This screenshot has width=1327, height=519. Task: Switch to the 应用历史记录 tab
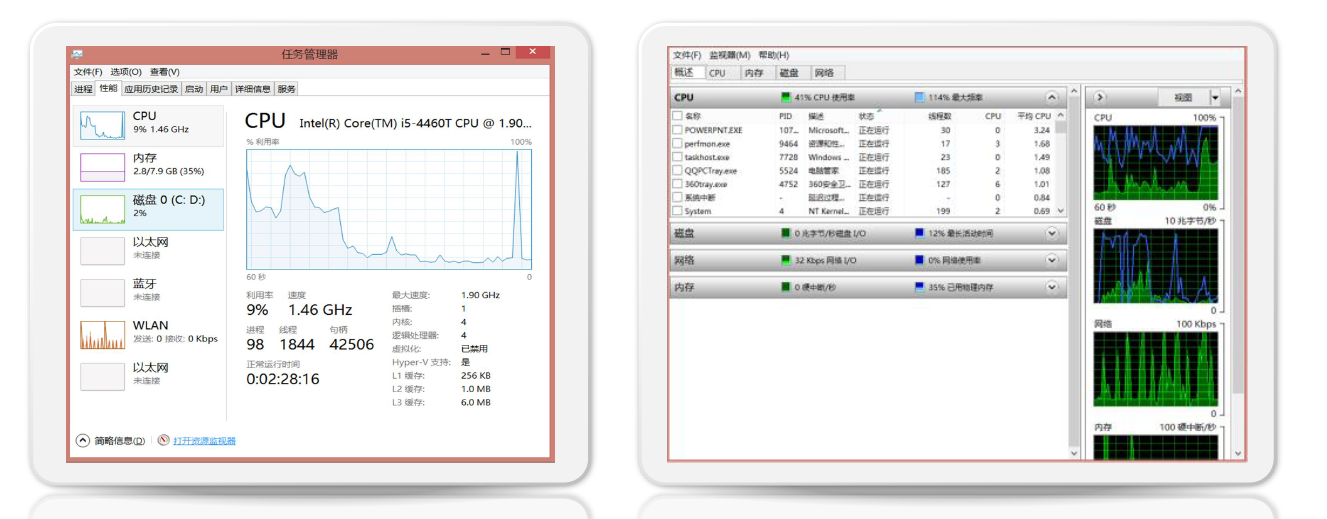(x=151, y=89)
